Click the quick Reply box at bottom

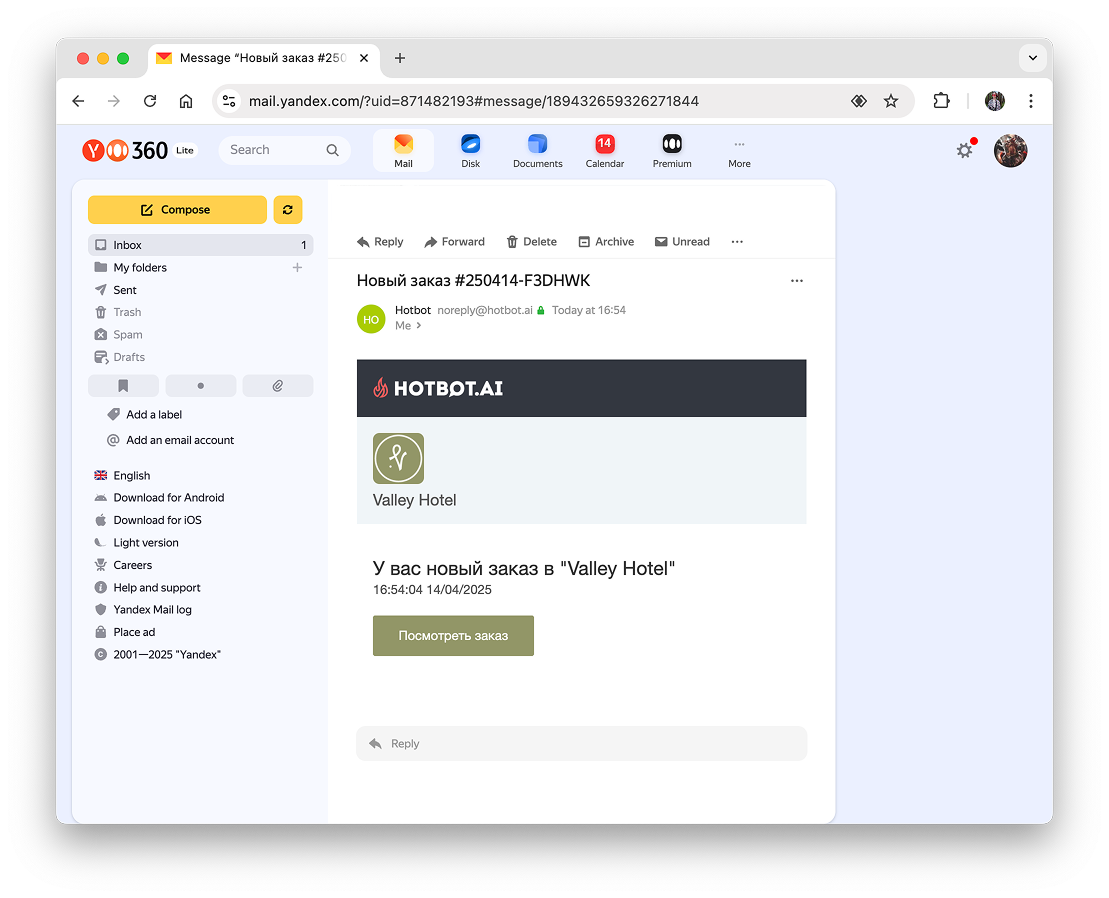tap(581, 744)
